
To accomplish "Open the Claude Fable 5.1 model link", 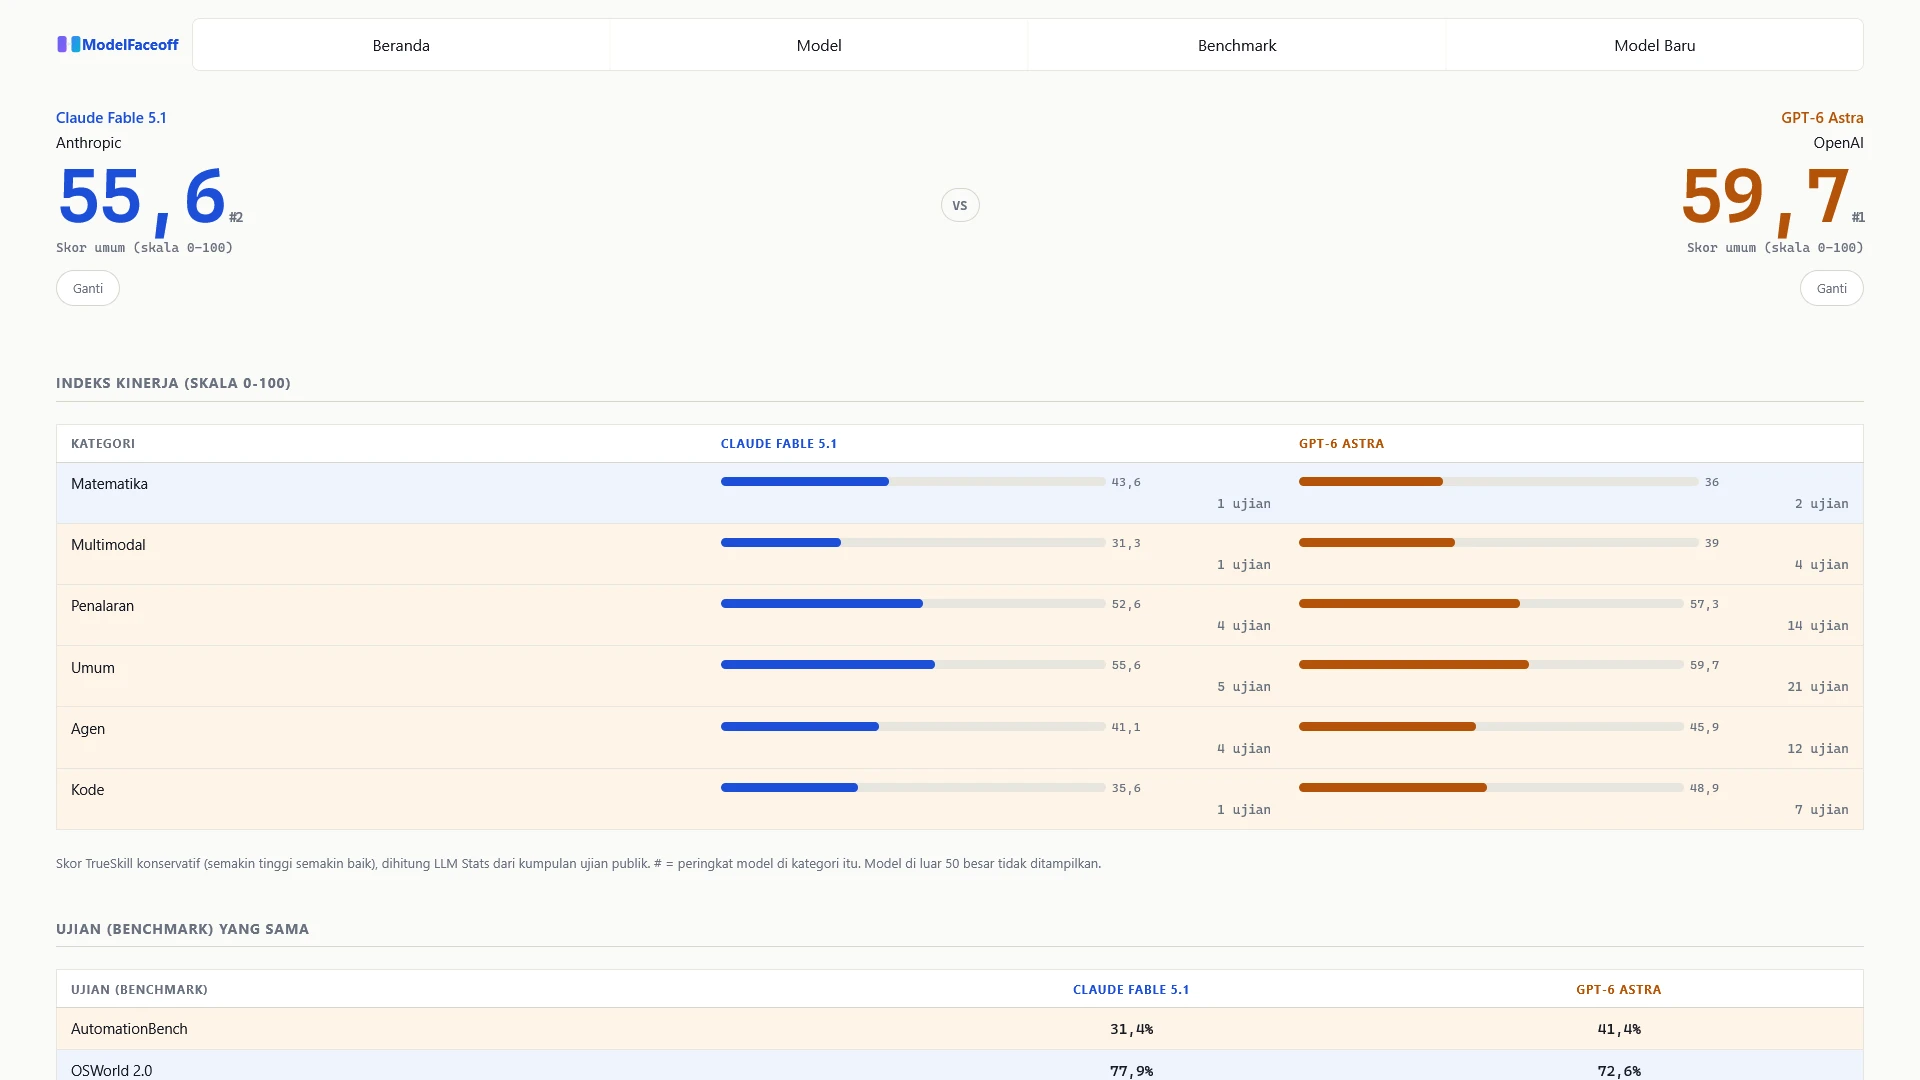I will click(111, 117).
